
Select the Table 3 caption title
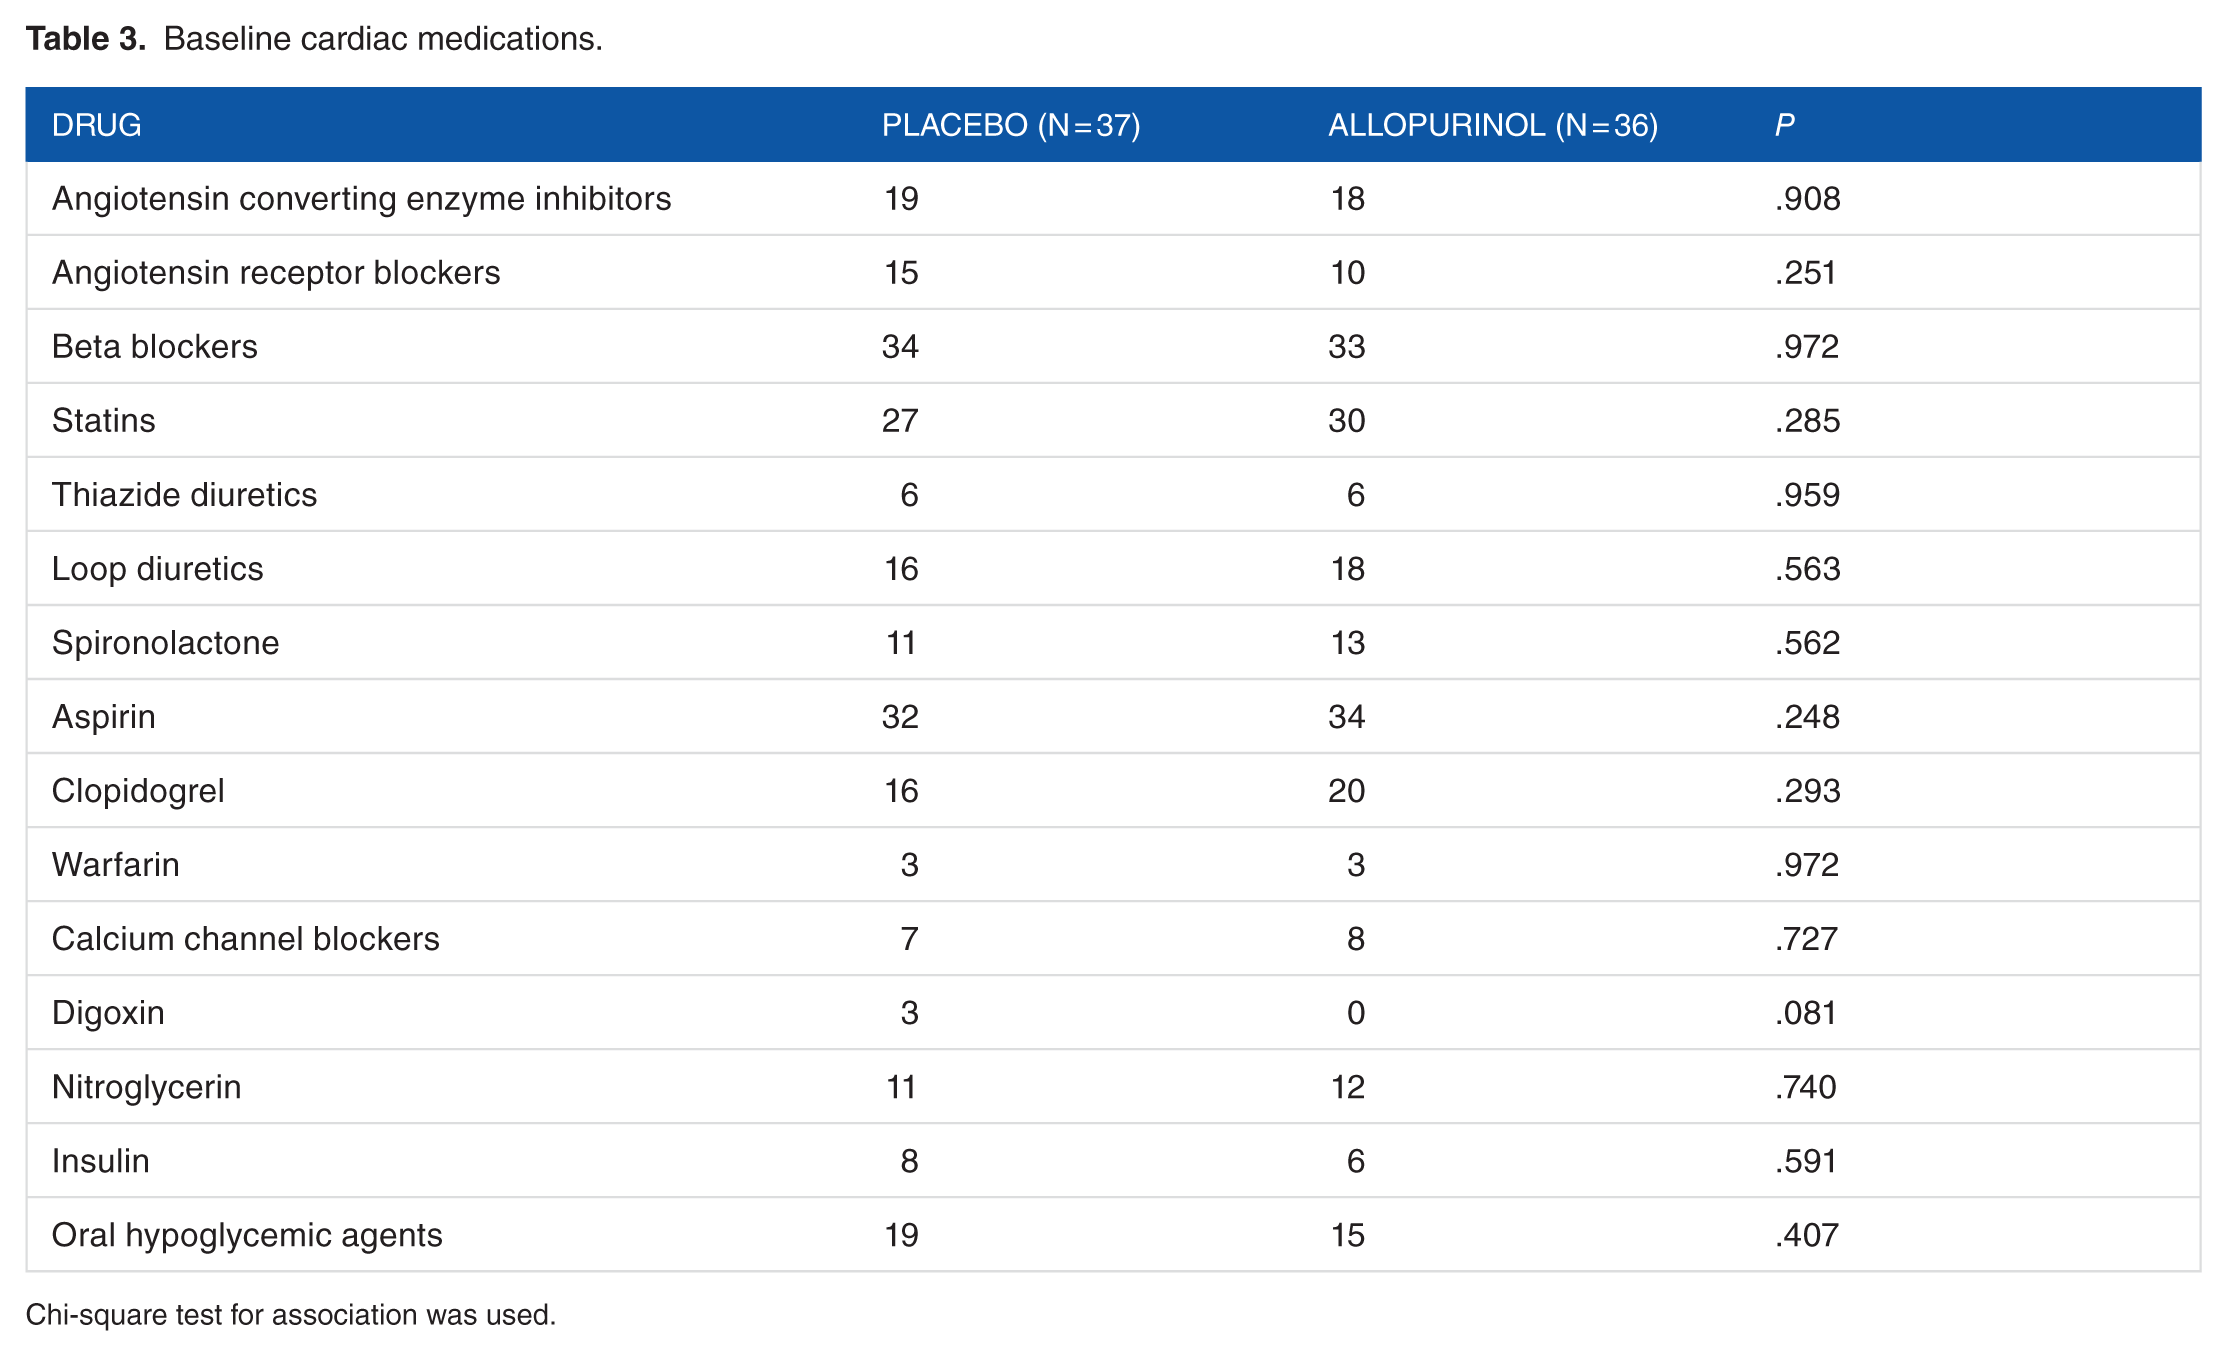click(x=314, y=39)
